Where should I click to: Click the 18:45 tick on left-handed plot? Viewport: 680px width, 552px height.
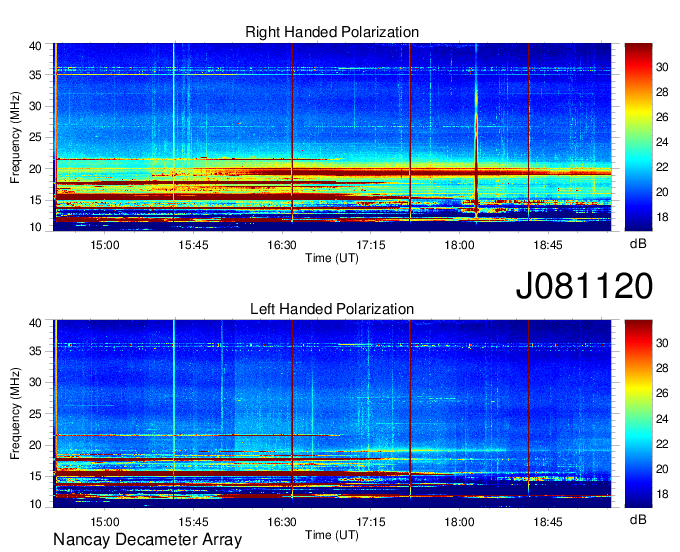[x=548, y=522]
